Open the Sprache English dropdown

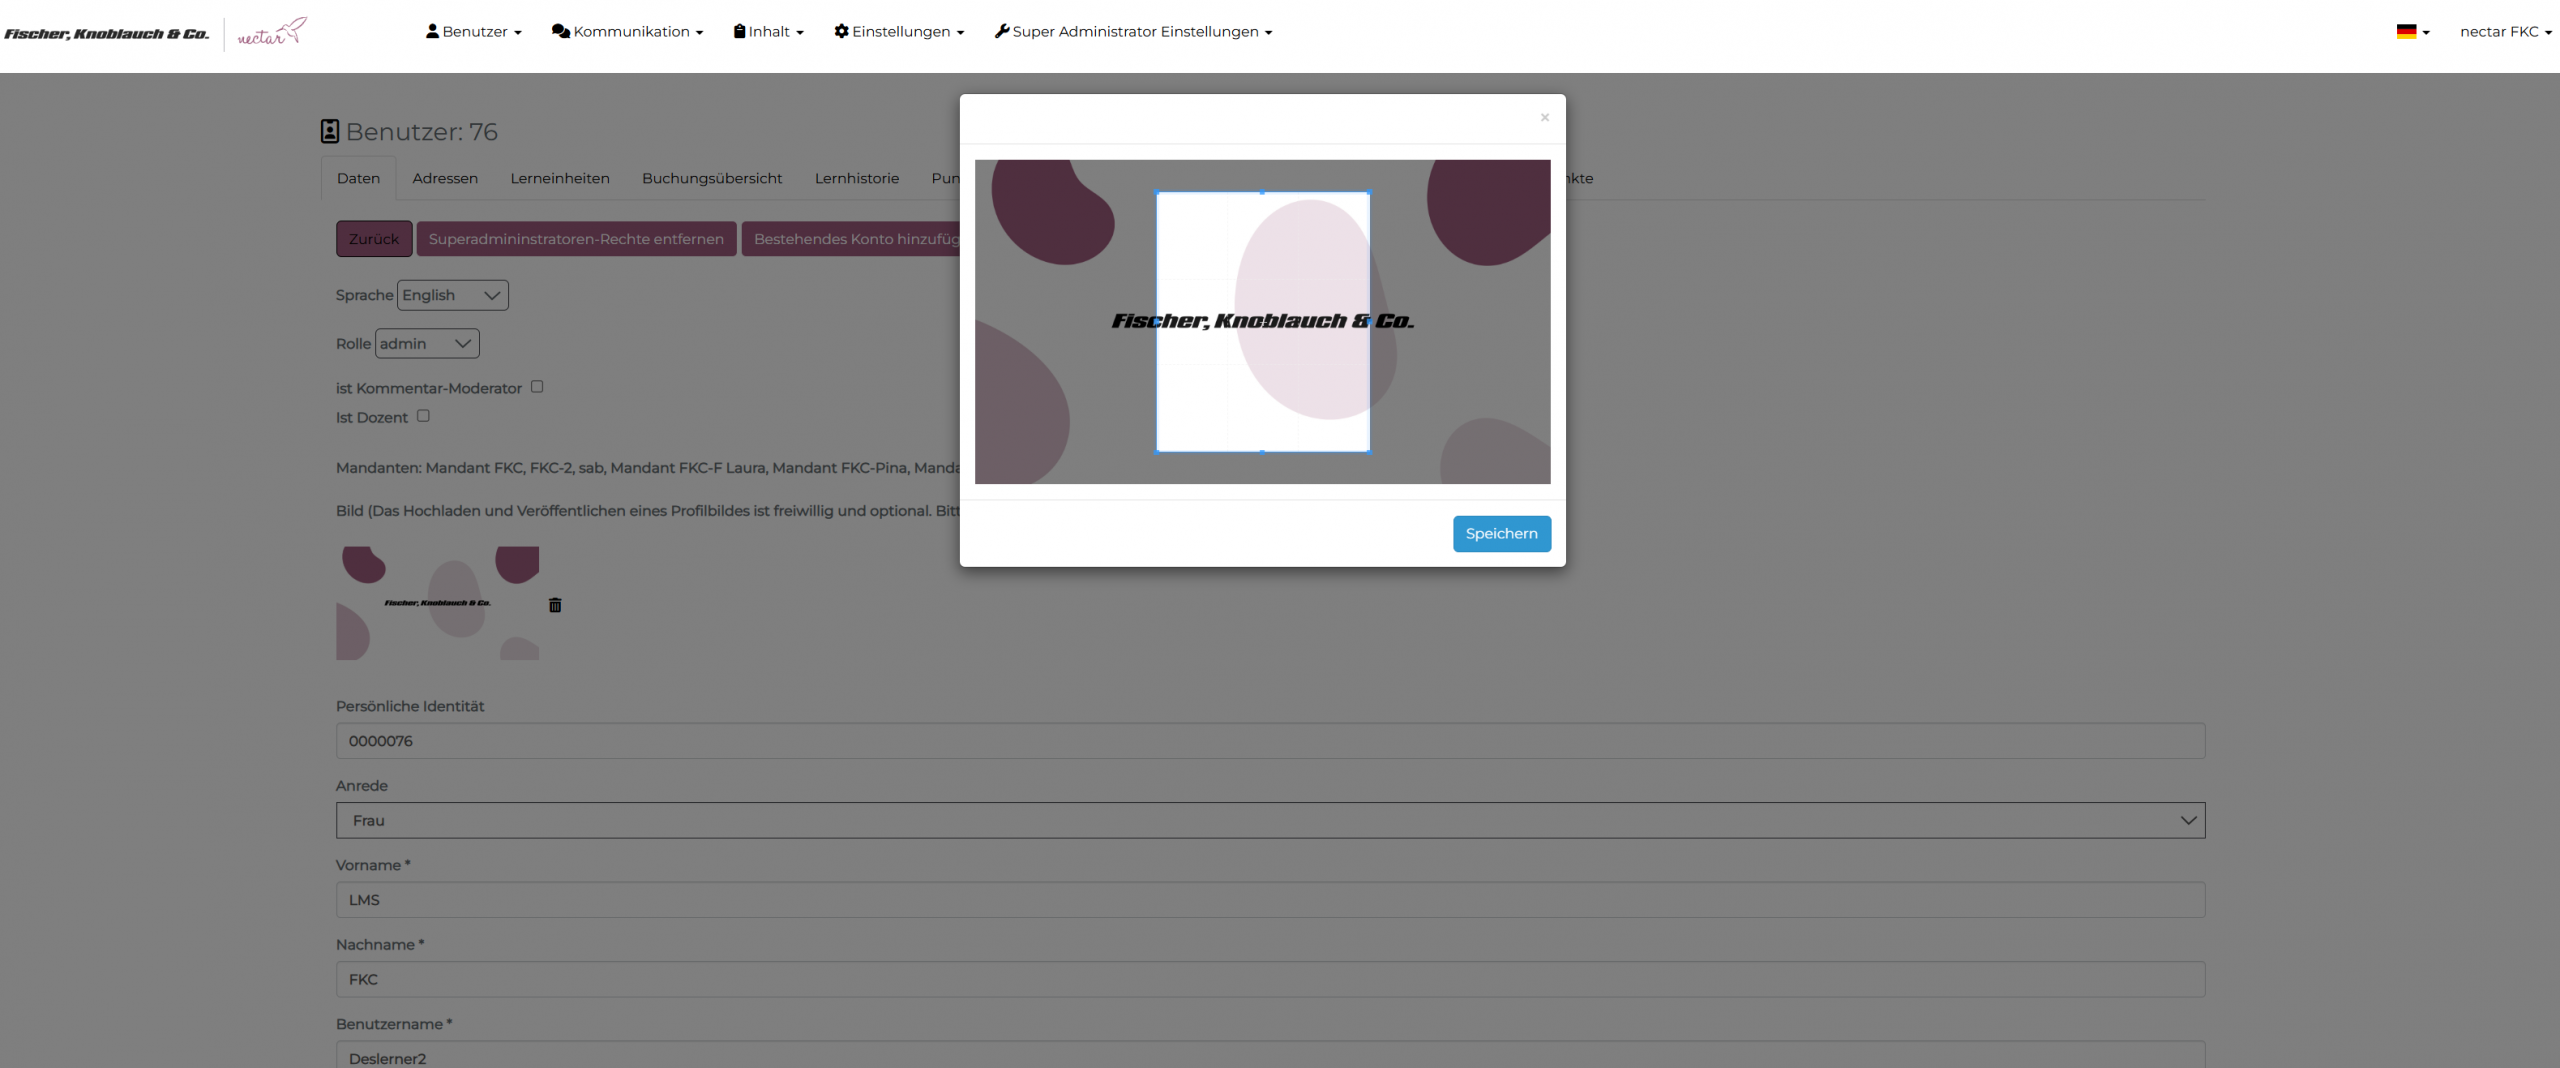click(453, 295)
